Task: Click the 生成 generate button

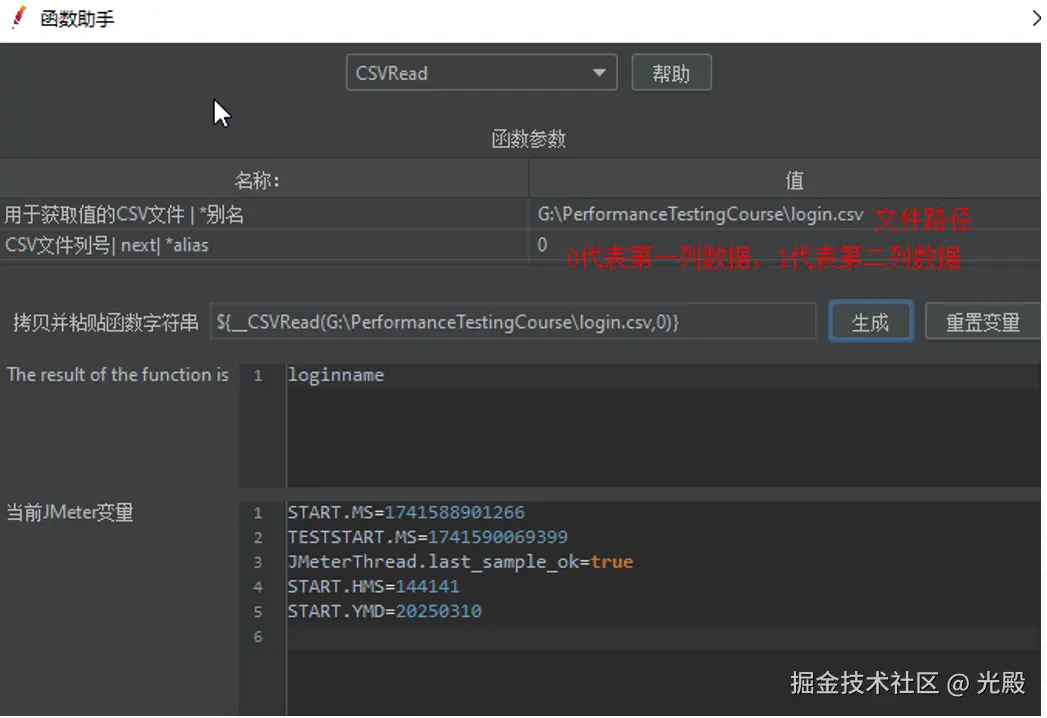Action: click(x=871, y=322)
